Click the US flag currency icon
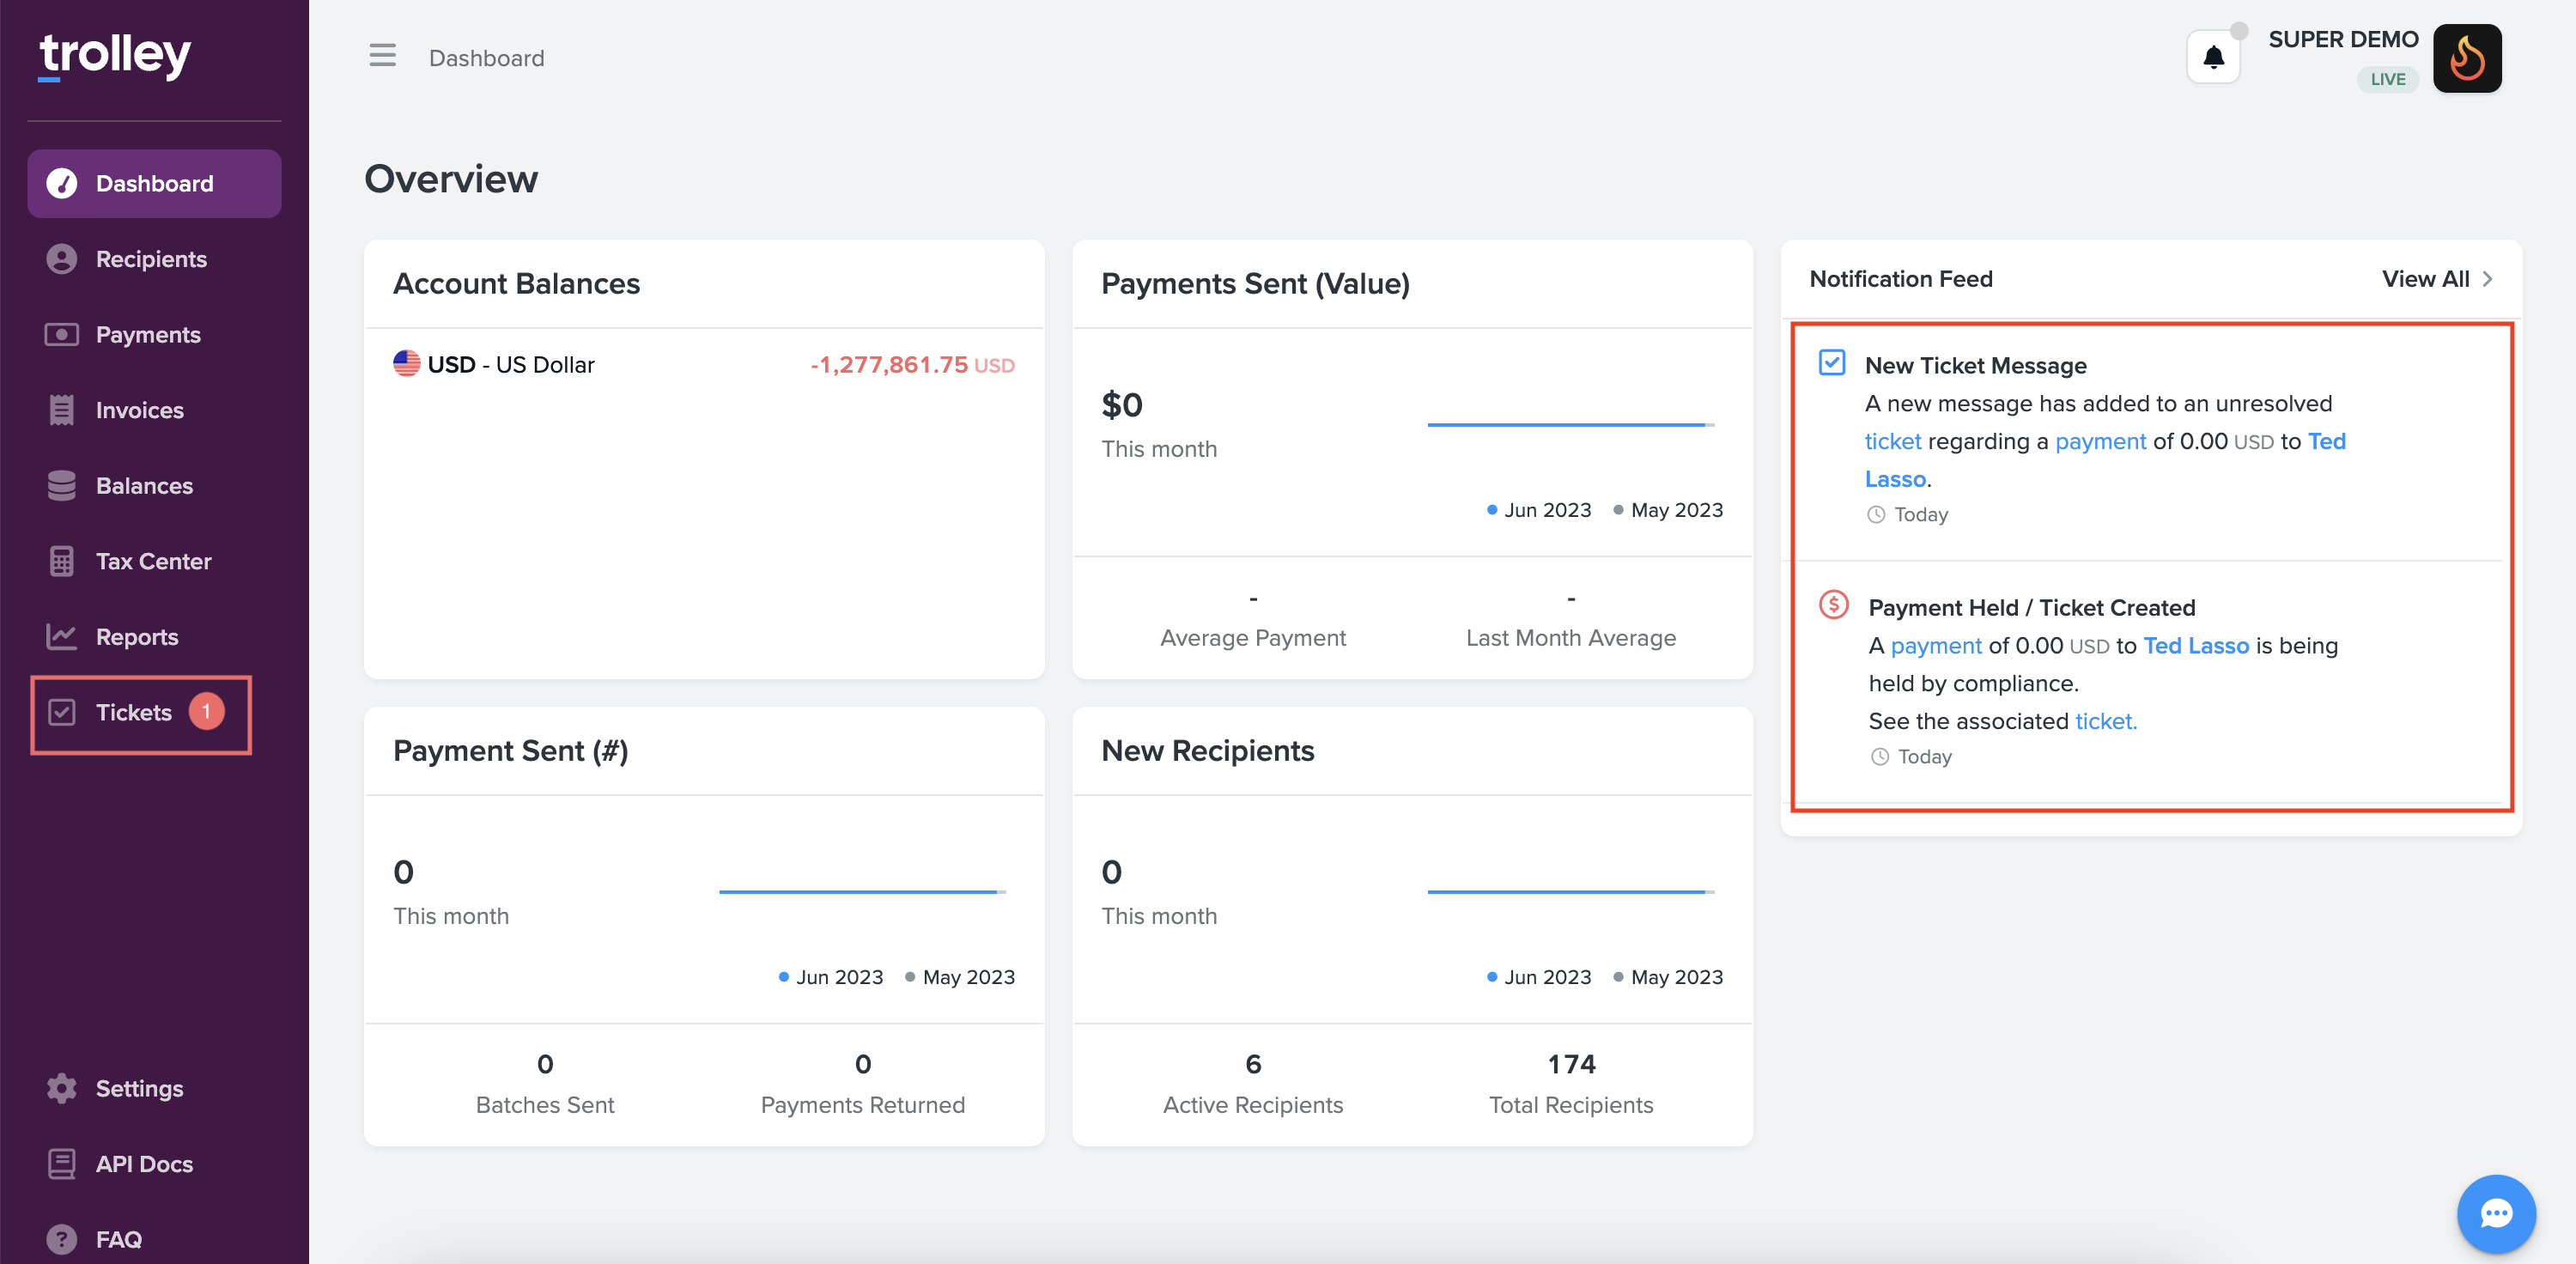Viewport: 2576px width, 1264px height. coord(406,364)
